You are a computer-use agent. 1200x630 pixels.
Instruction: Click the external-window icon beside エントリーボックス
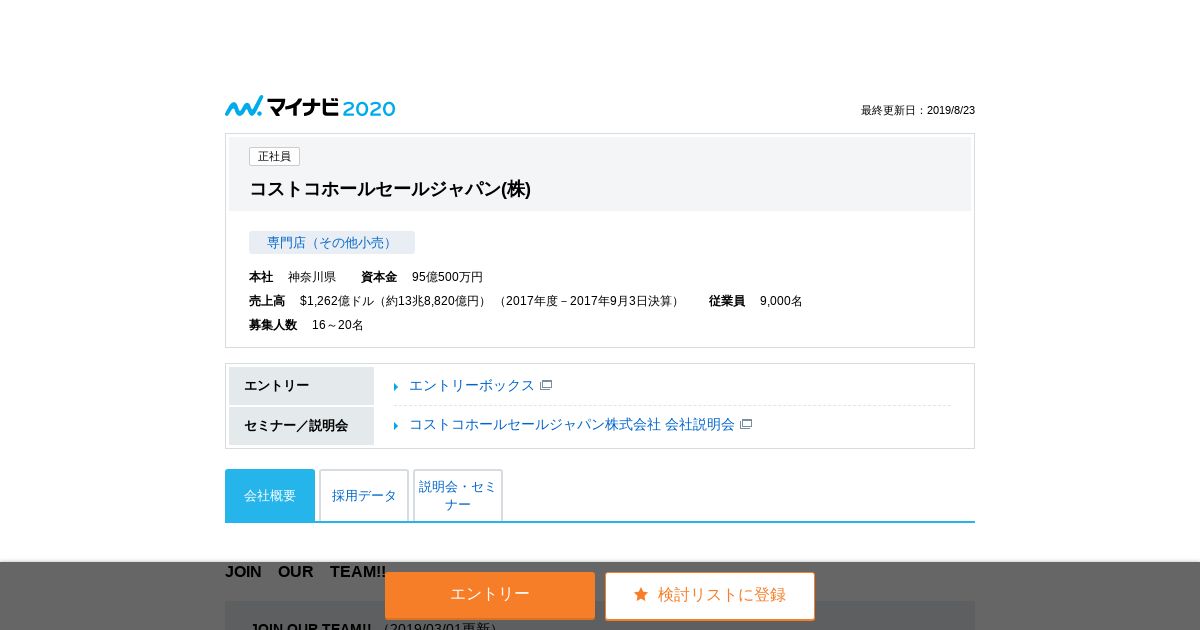click(x=546, y=385)
